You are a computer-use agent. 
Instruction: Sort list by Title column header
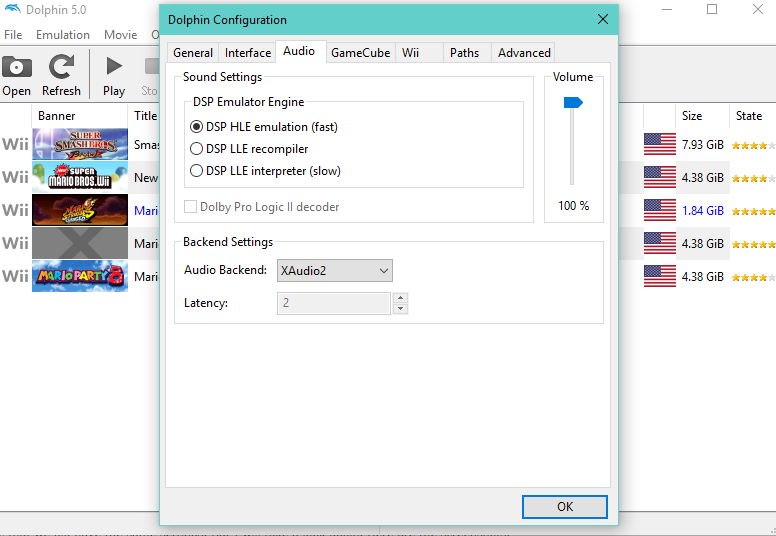pyautogui.click(x=144, y=116)
